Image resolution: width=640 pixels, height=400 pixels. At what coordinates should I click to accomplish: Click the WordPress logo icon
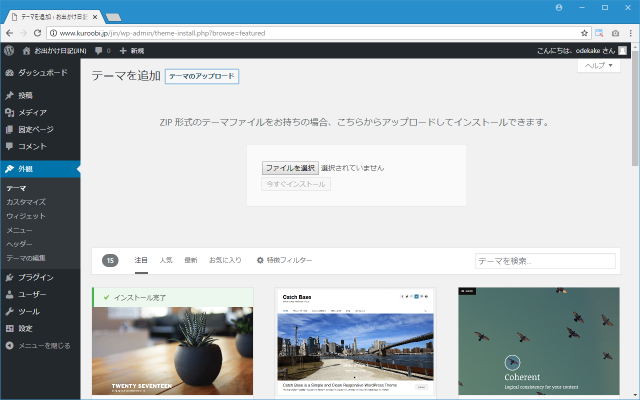9,51
